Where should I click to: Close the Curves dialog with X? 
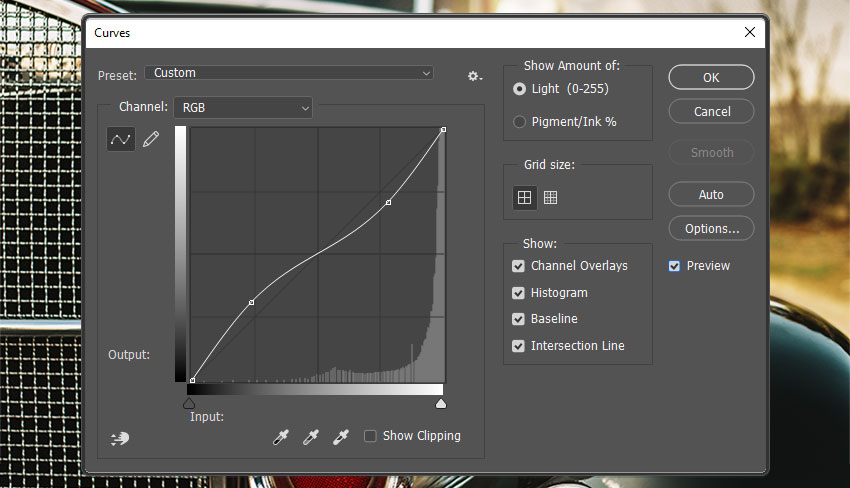pos(750,32)
